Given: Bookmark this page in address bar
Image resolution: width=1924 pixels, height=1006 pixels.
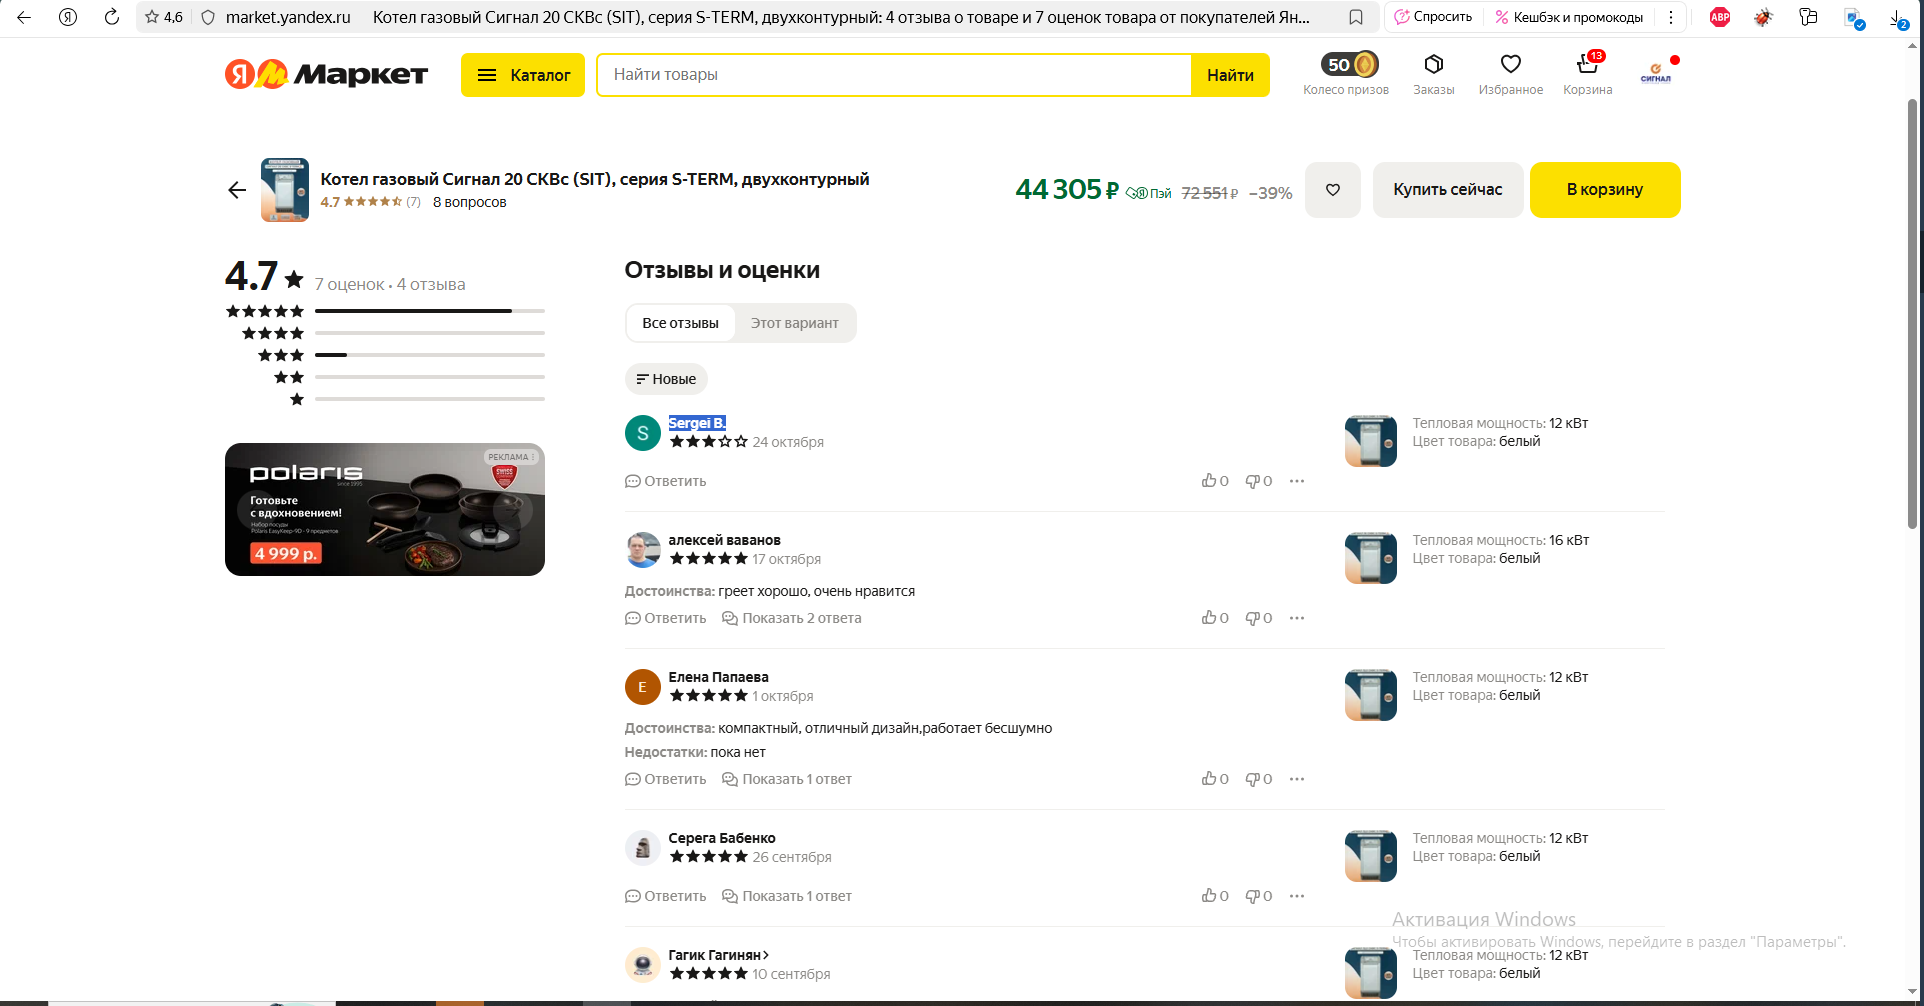Looking at the screenshot, I should tap(1356, 17).
